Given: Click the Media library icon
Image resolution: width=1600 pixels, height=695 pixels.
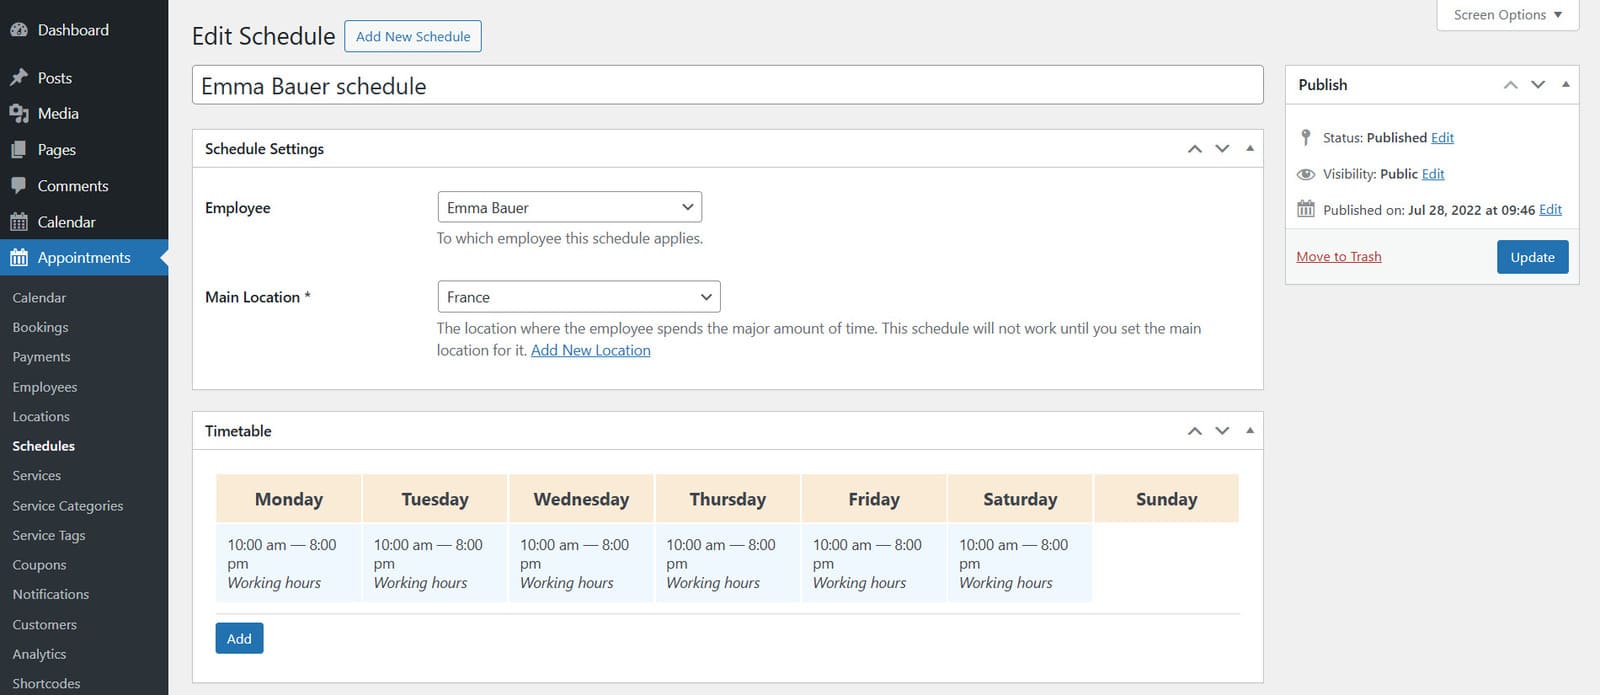Looking at the screenshot, I should (x=19, y=114).
